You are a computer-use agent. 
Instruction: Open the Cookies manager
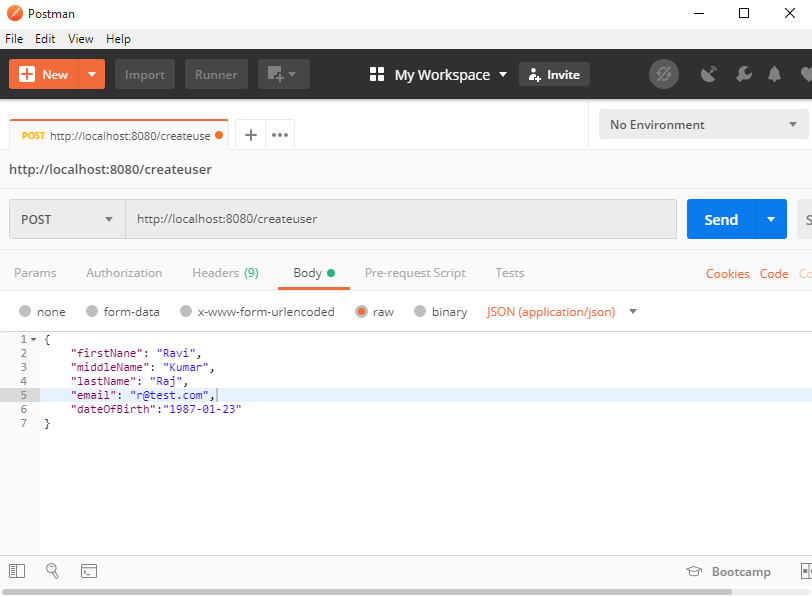pos(727,272)
